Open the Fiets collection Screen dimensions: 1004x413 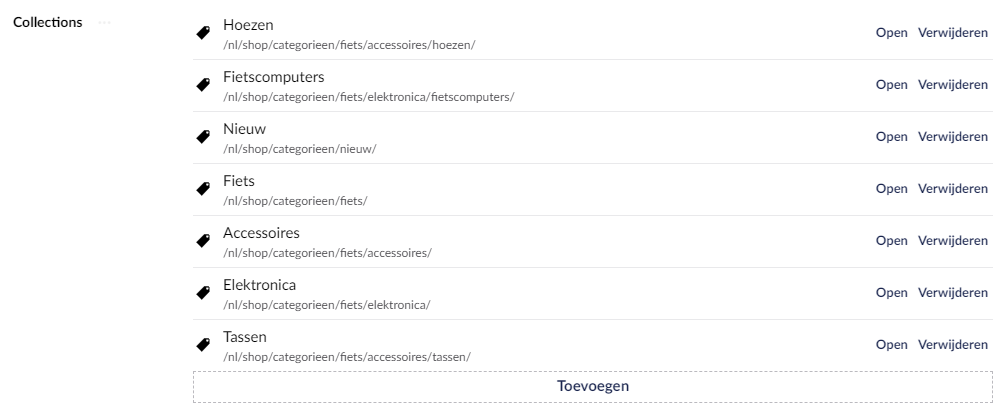point(891,189)
